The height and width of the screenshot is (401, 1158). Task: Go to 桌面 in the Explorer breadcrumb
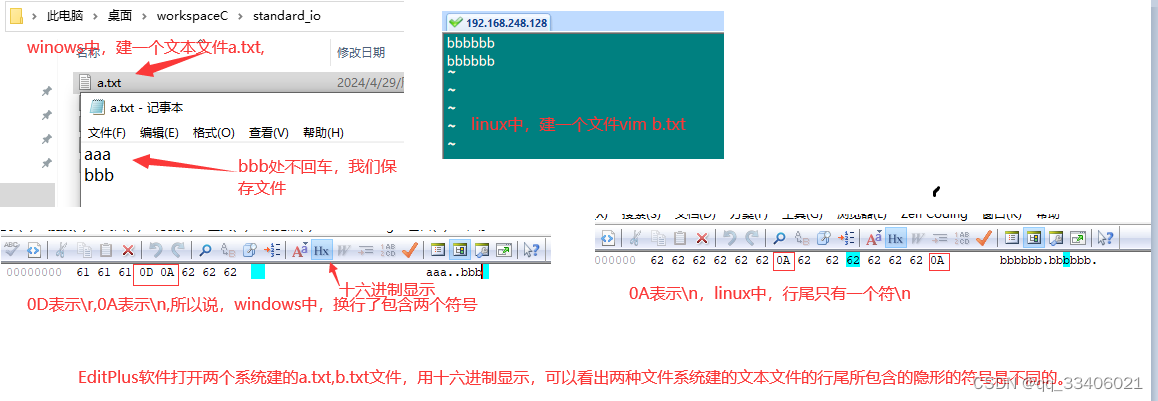120,16
